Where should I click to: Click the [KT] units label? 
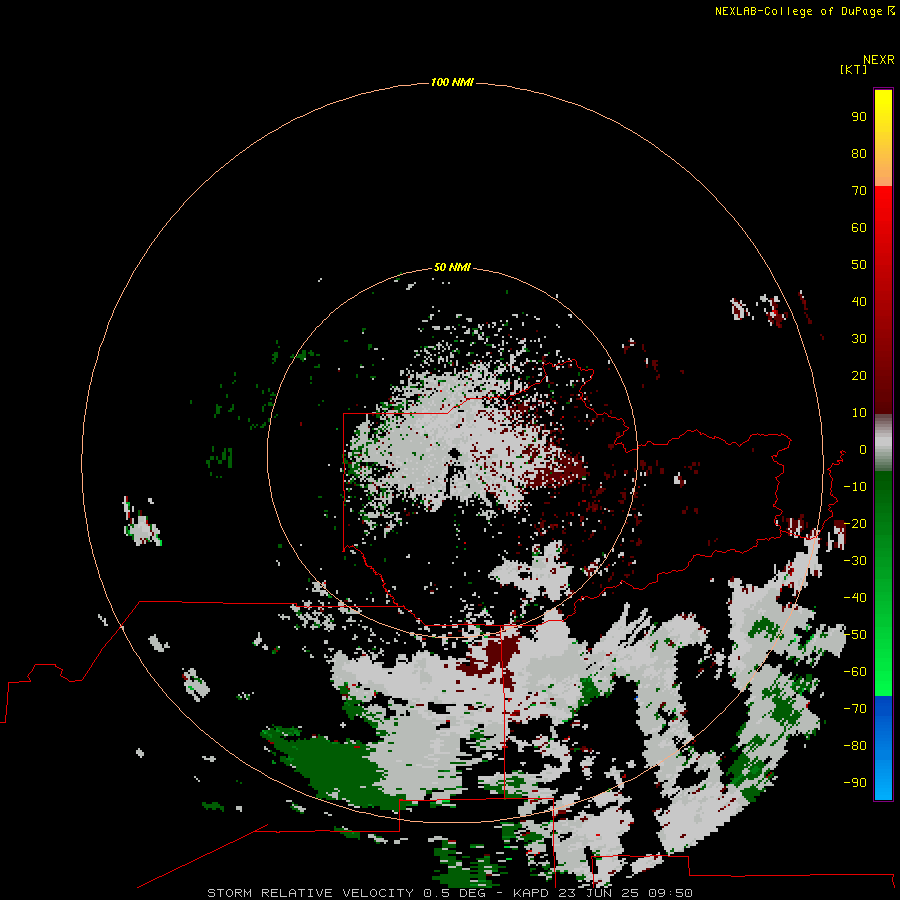pyautogui.click(x=854, y=69)
